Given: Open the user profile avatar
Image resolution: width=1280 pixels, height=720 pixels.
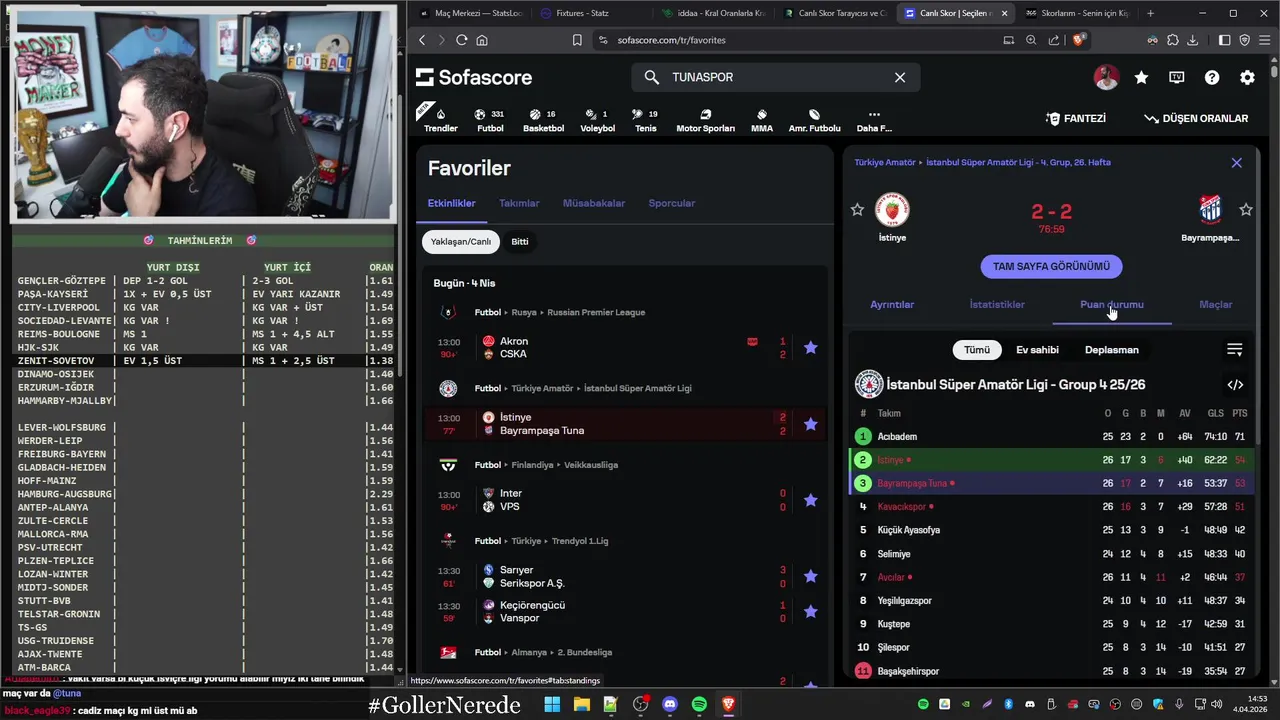Looking at the screenshot, I should pos(1106,77).
